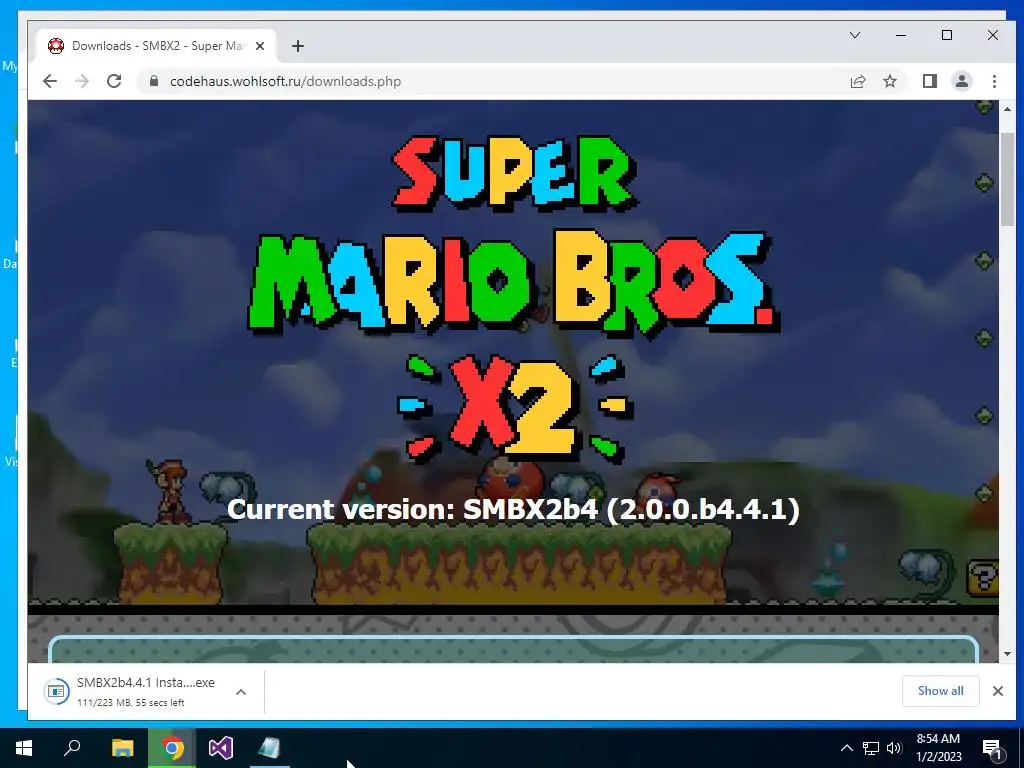Click the scrollbar up arrow
Screen dimensions: 1024x768
pyautogui.click(x=1007, y=109)
